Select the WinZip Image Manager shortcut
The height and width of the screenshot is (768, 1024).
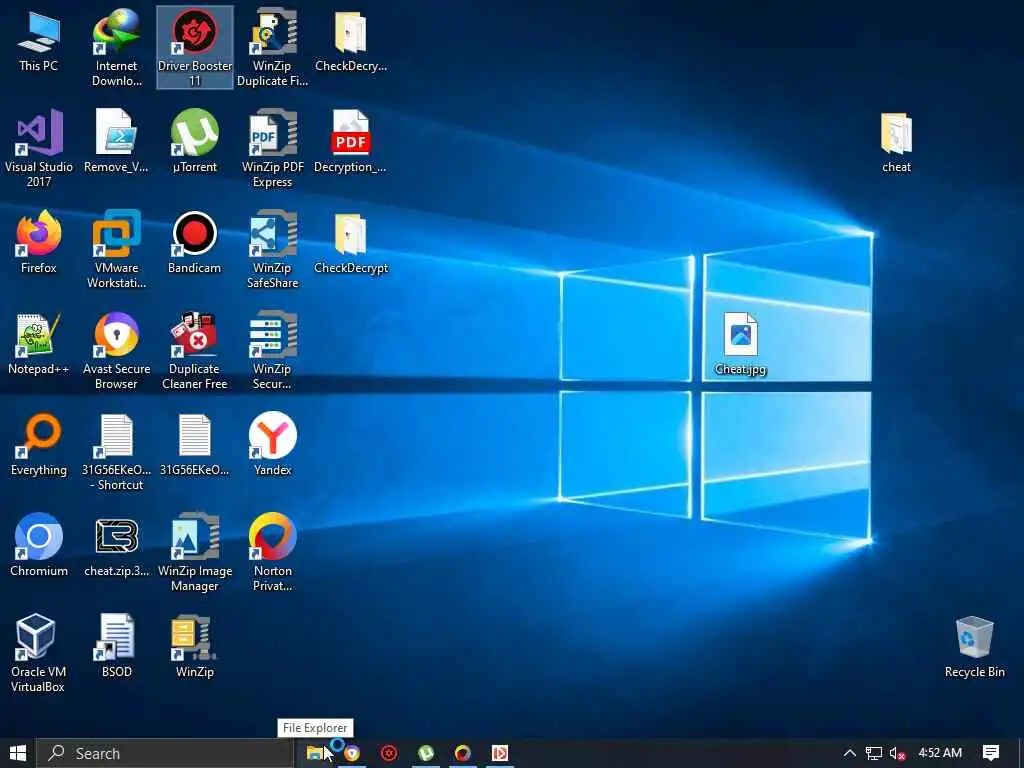click(x=195, y=552)
